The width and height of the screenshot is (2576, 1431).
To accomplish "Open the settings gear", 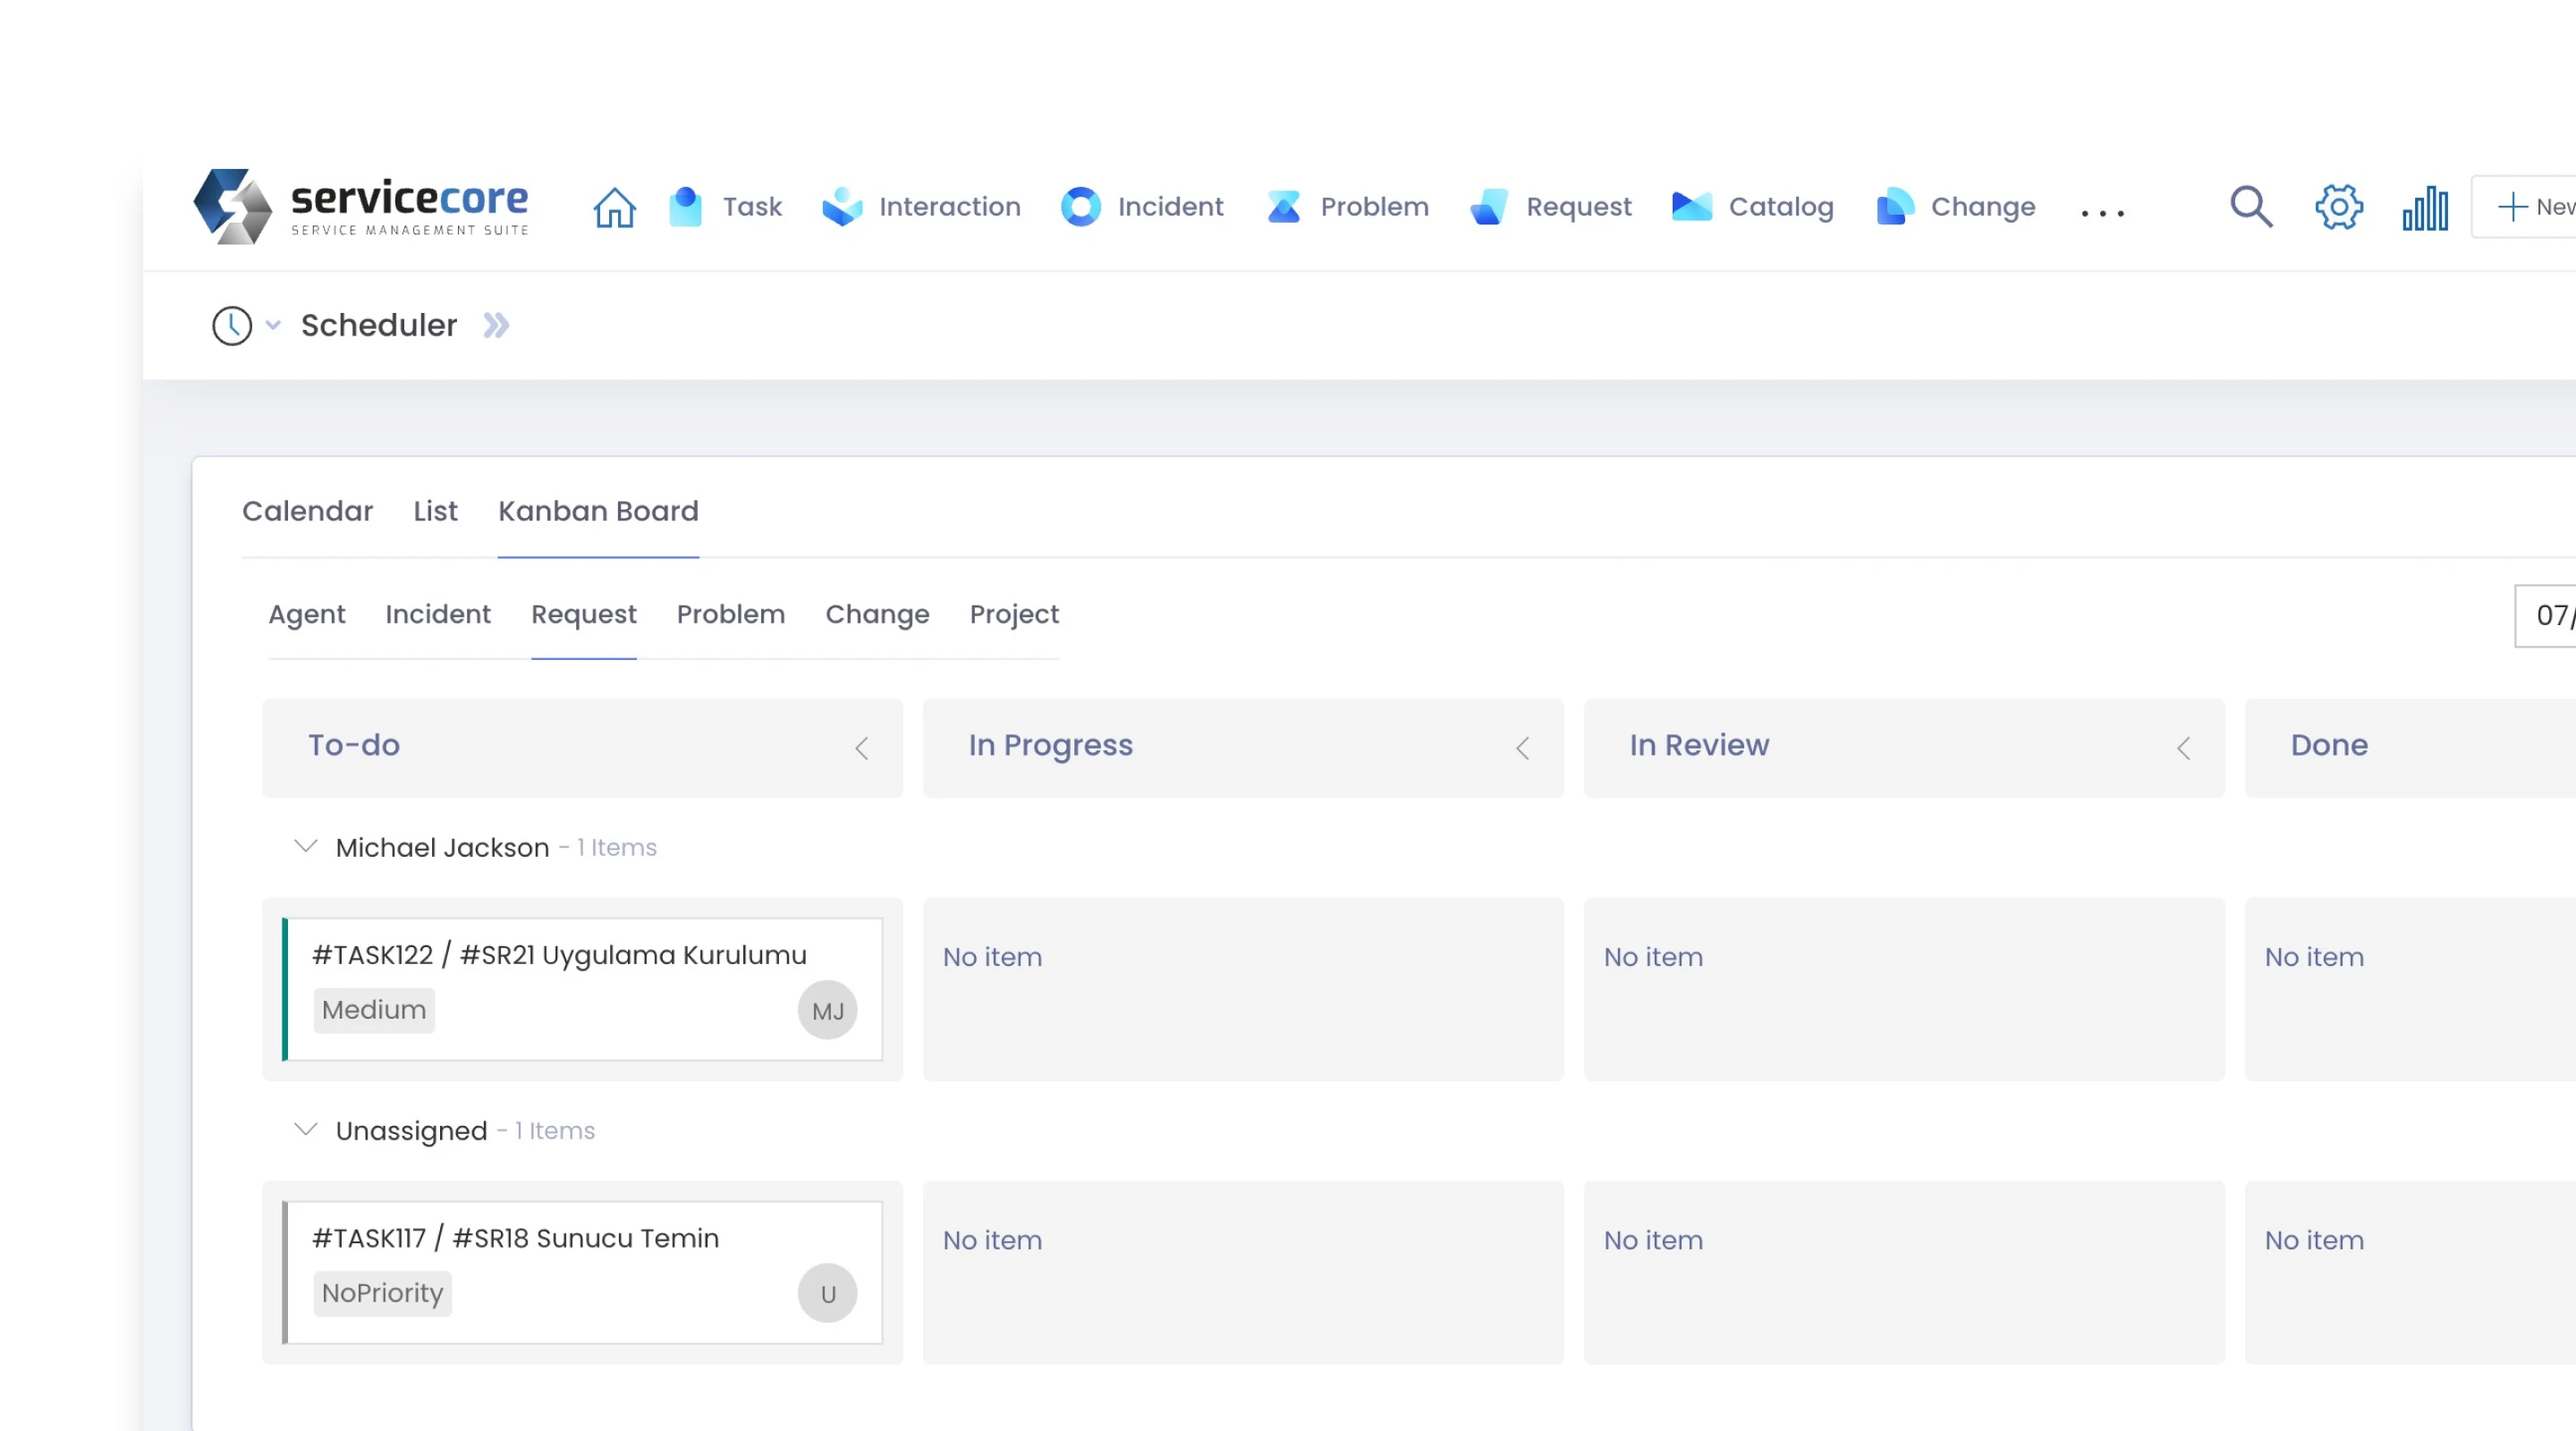I will 2339,207.
